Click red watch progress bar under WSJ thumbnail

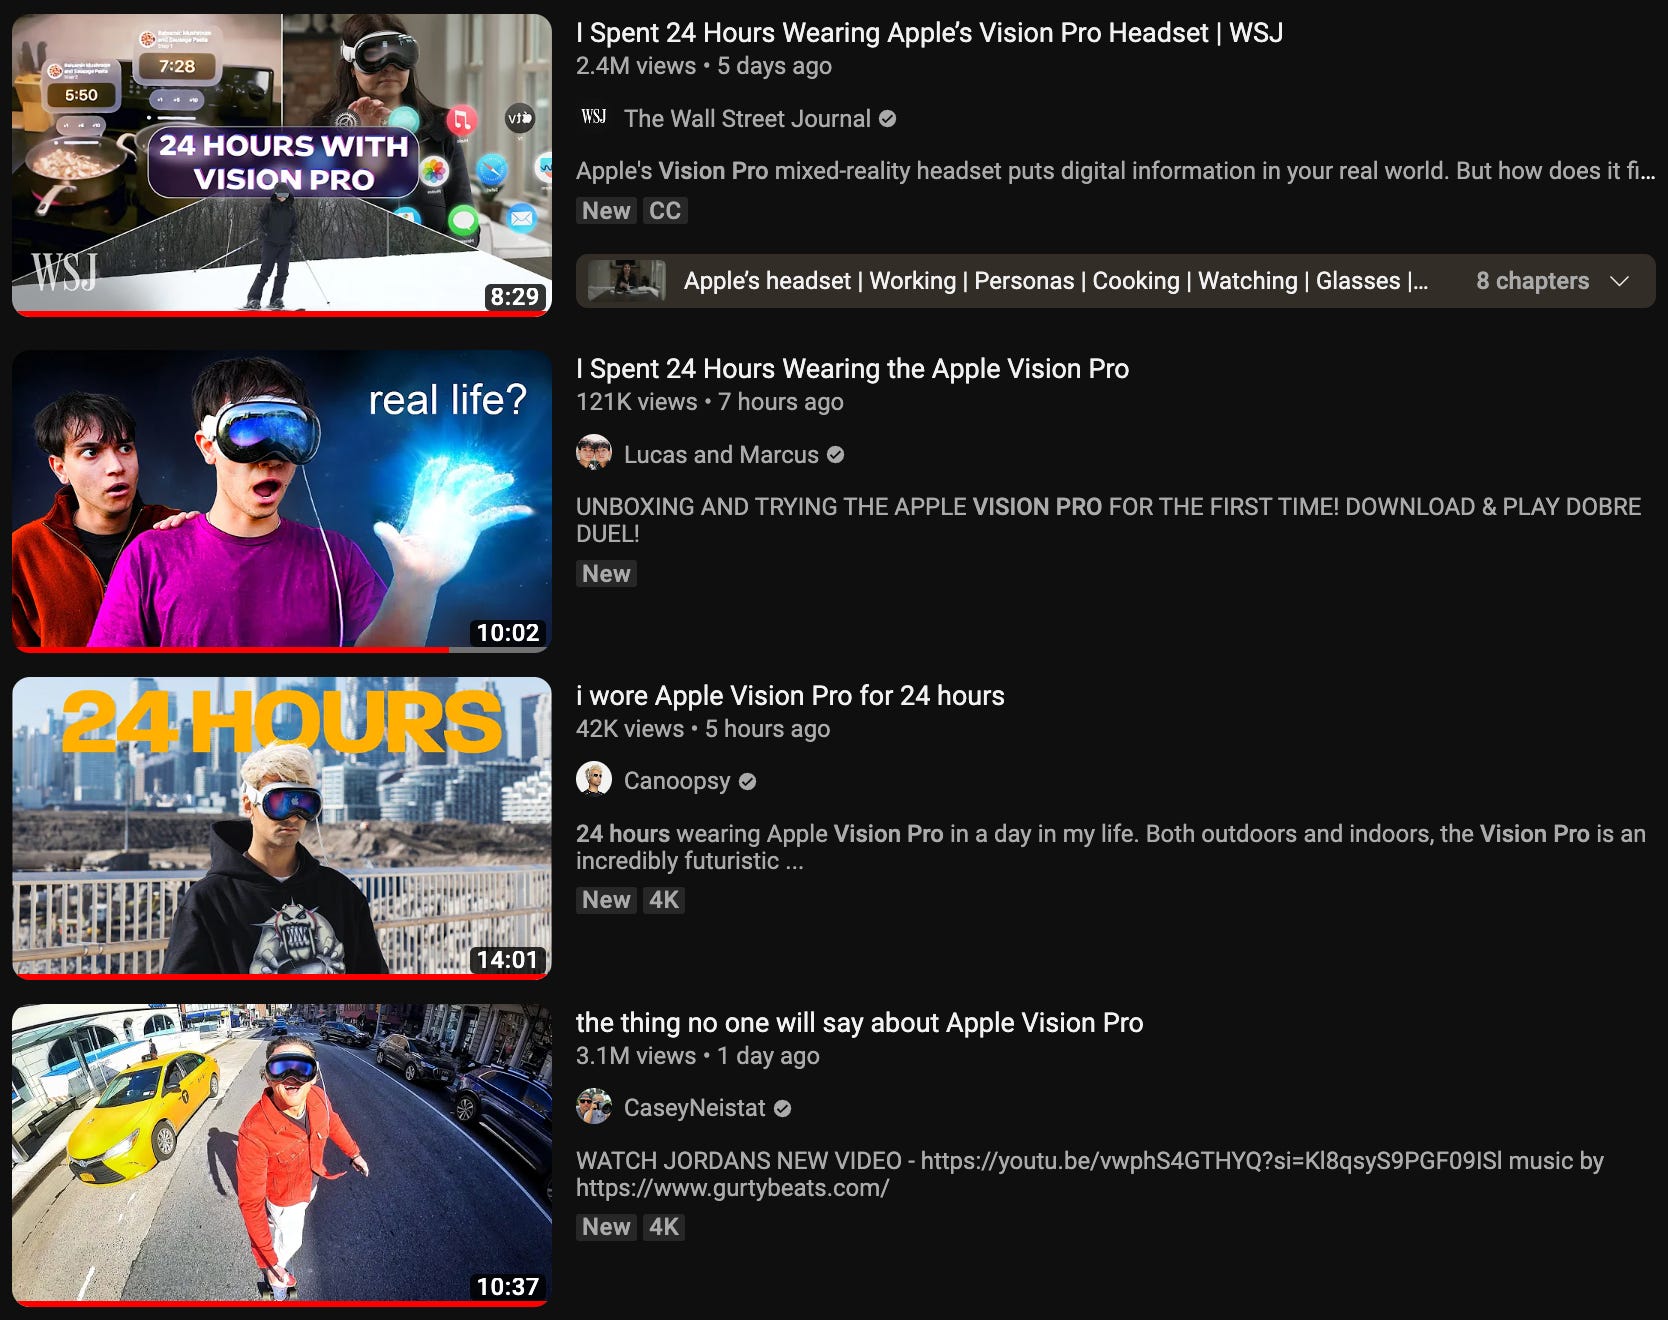coord(281,314)
